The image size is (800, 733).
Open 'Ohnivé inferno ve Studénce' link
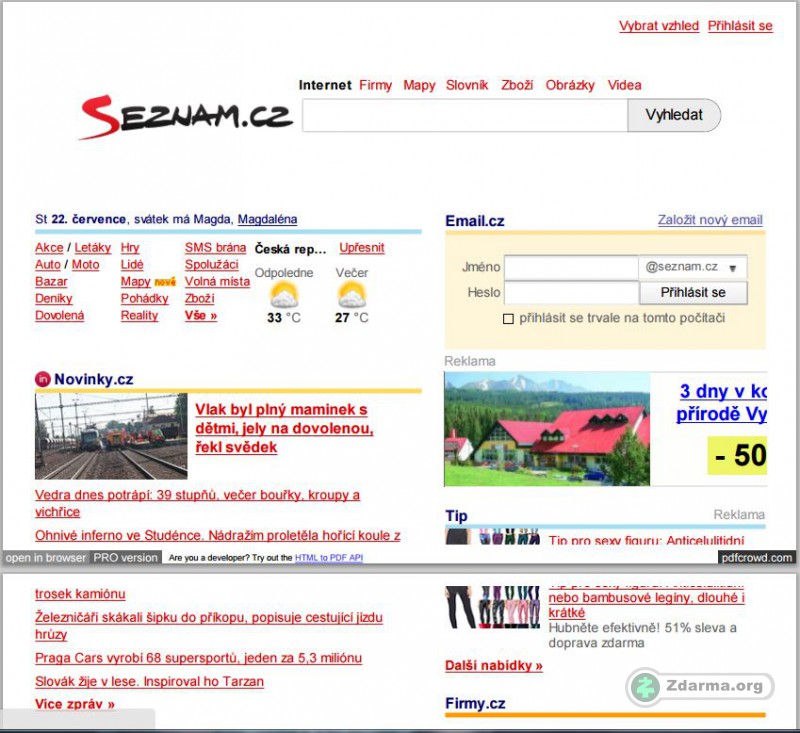tap(218, 536)
